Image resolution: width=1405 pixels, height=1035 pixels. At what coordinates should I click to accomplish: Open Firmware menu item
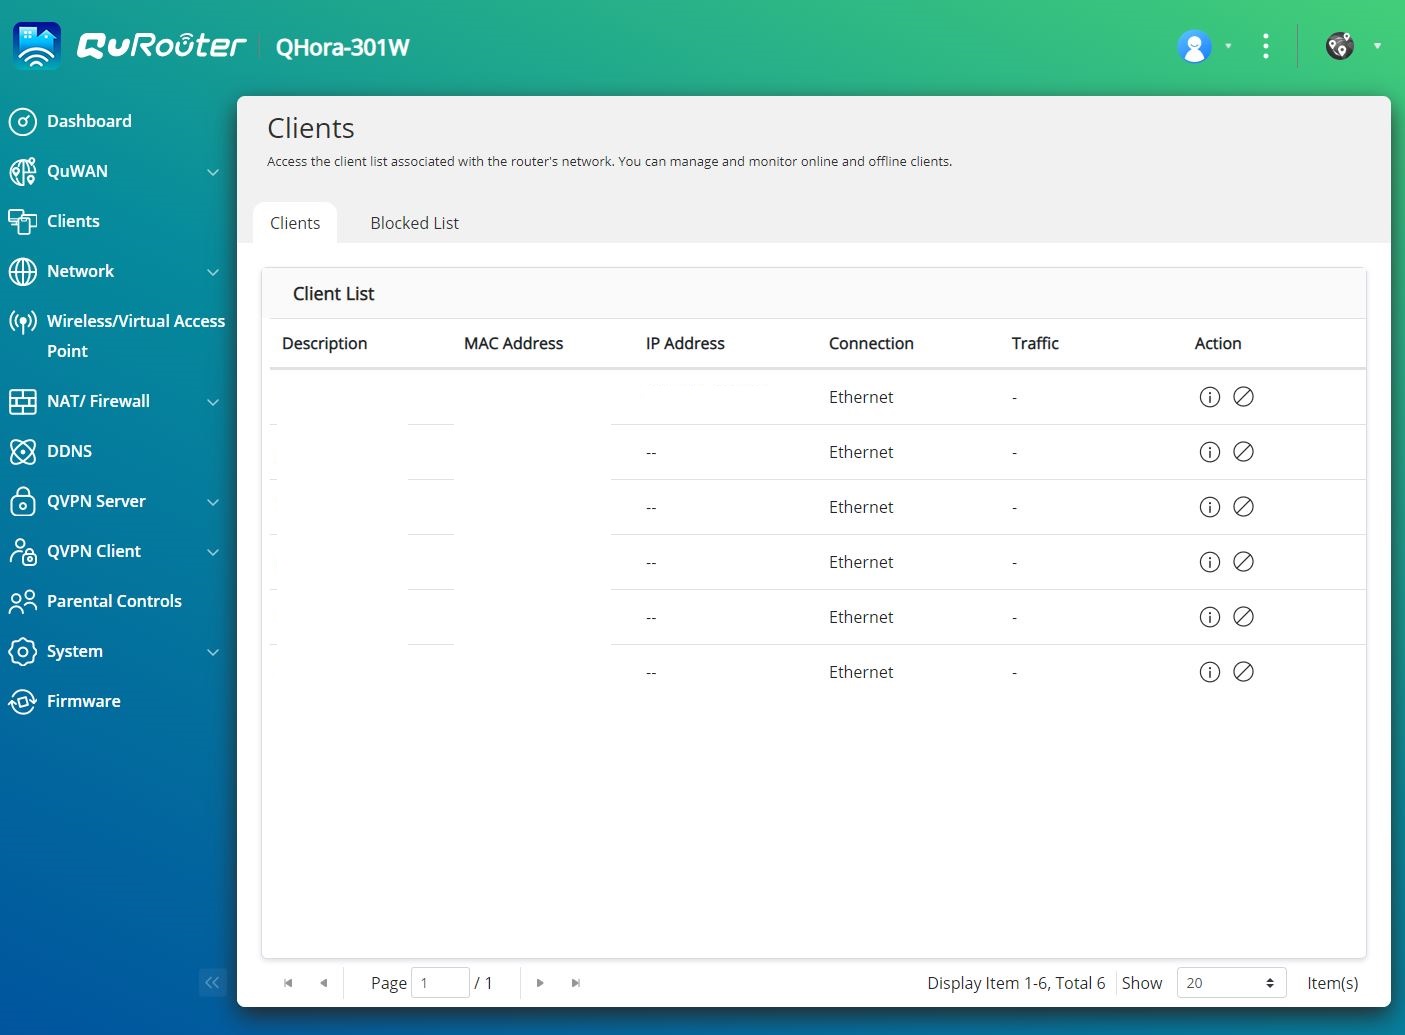[84, 701]
